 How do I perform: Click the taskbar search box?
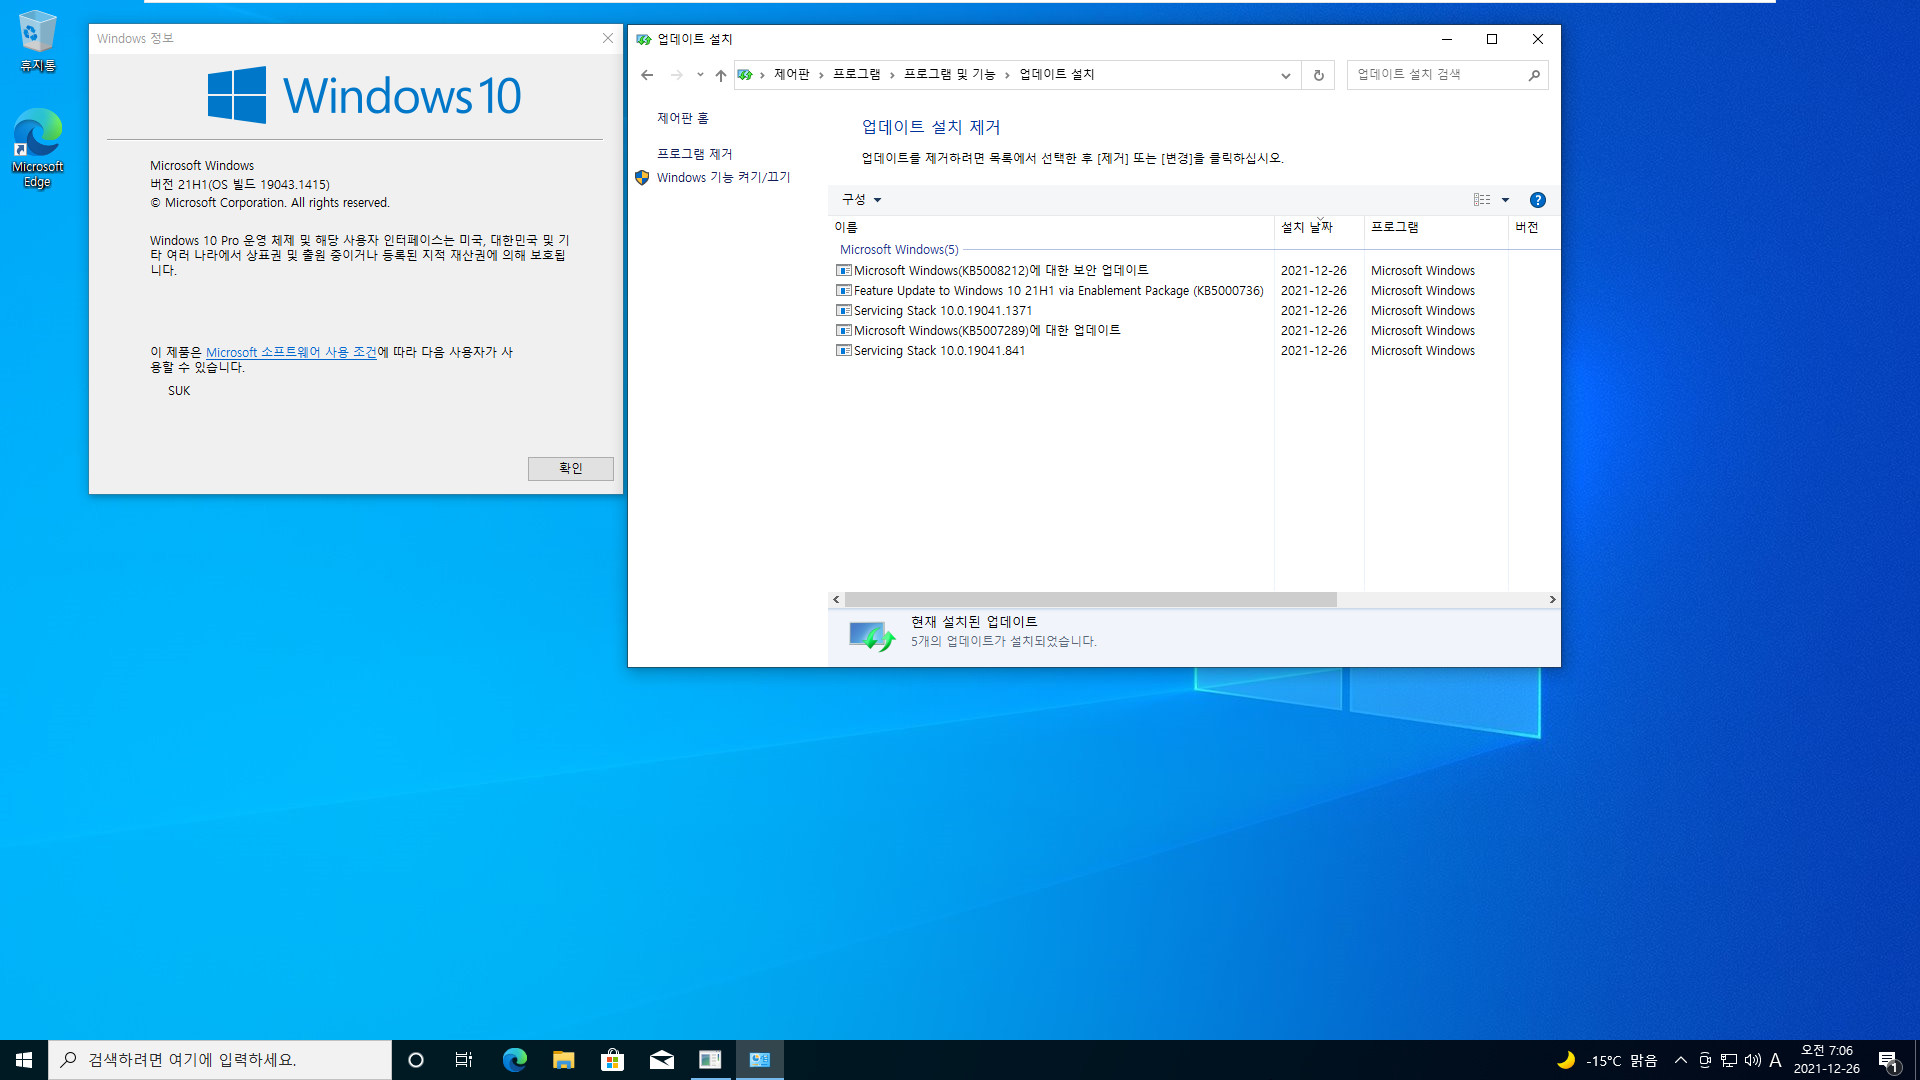pos(220,1060)
